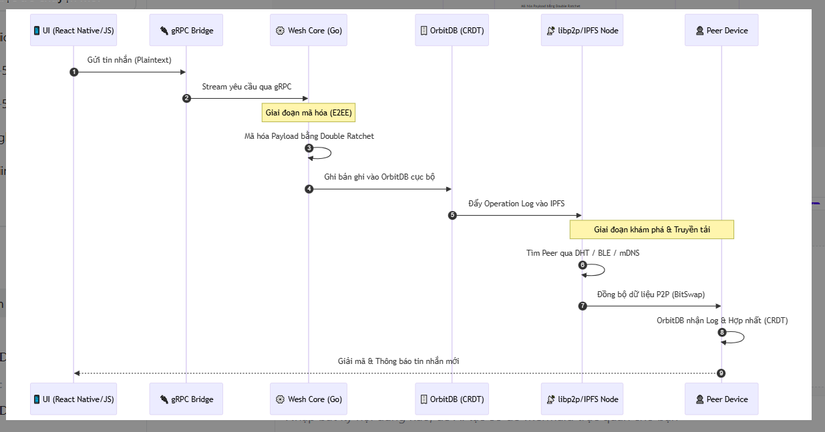The height and width of the screenshot is (432, 825).
Task: Click the gear icon in the bottom Wesh Core (Go) box
Action: tap(280, 399)
